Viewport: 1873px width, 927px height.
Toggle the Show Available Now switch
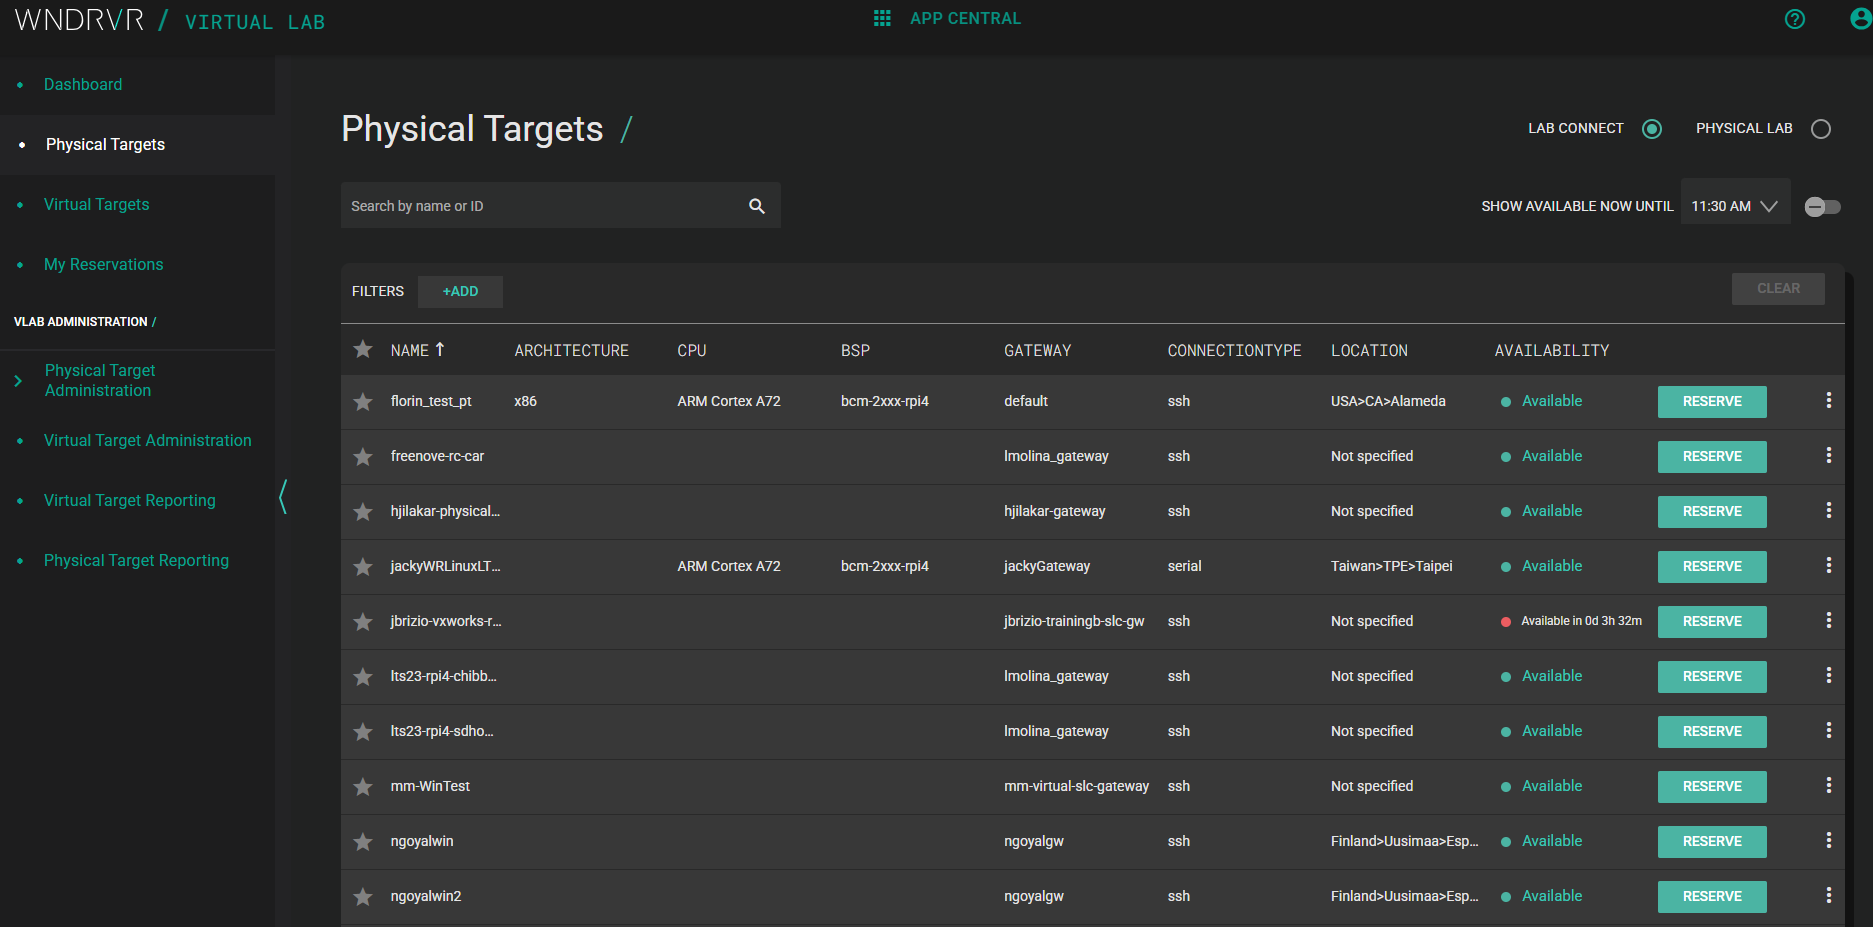(x=1822, y=207)
